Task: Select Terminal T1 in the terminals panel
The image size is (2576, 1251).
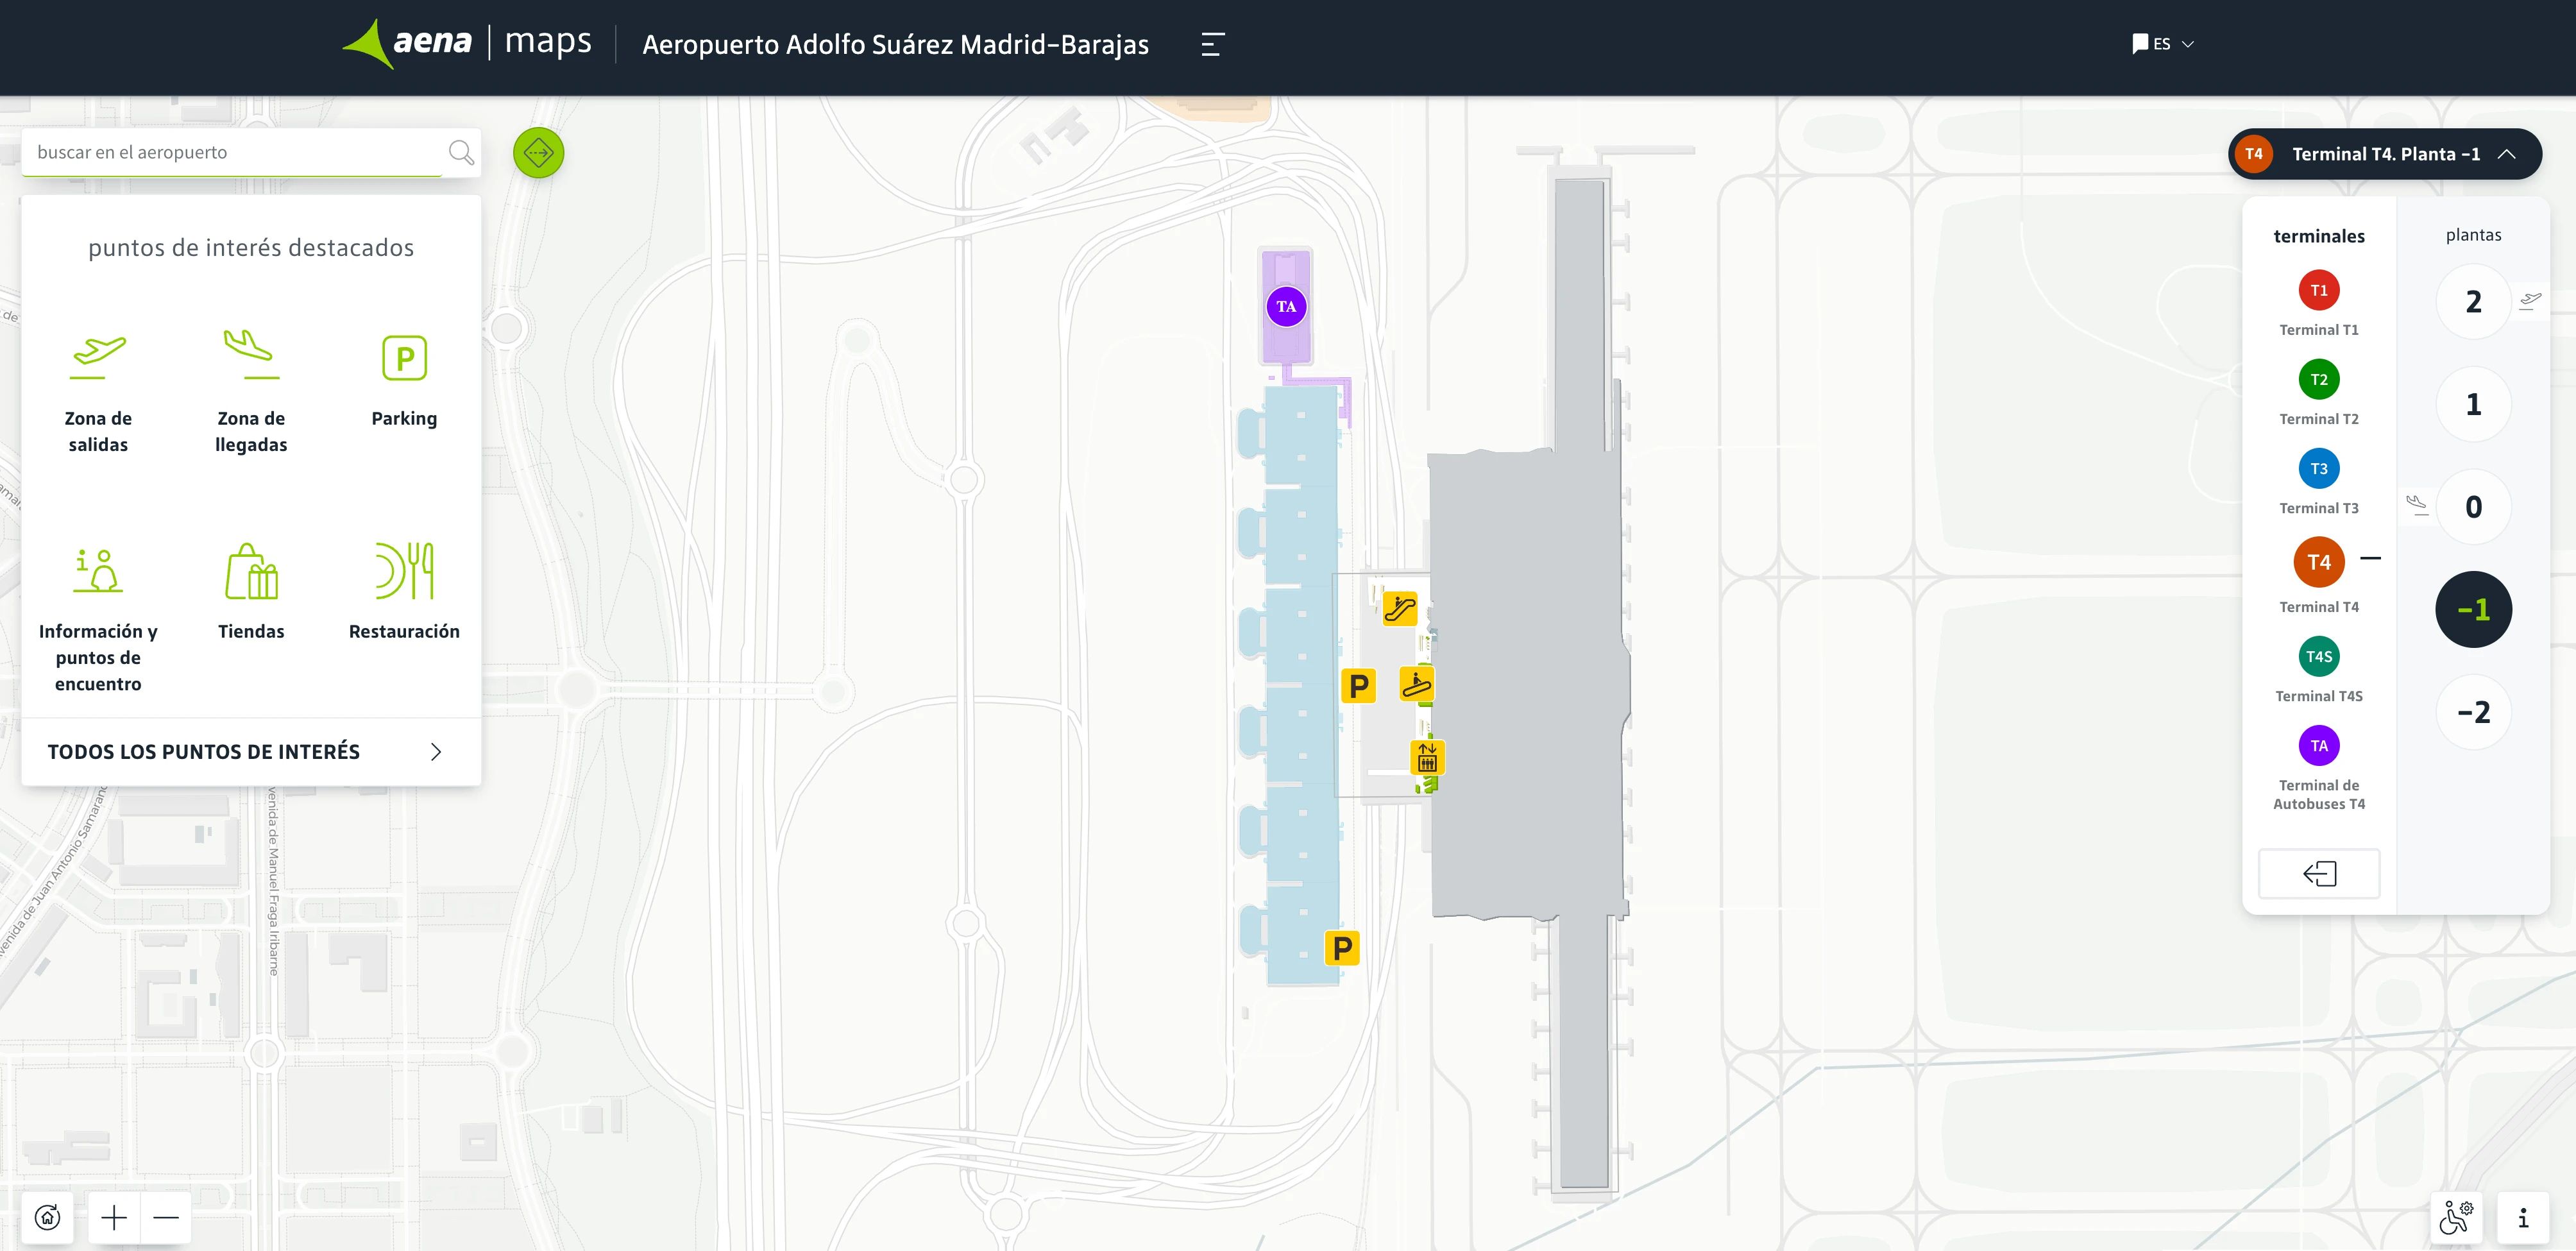Action: pos(2319,290)
